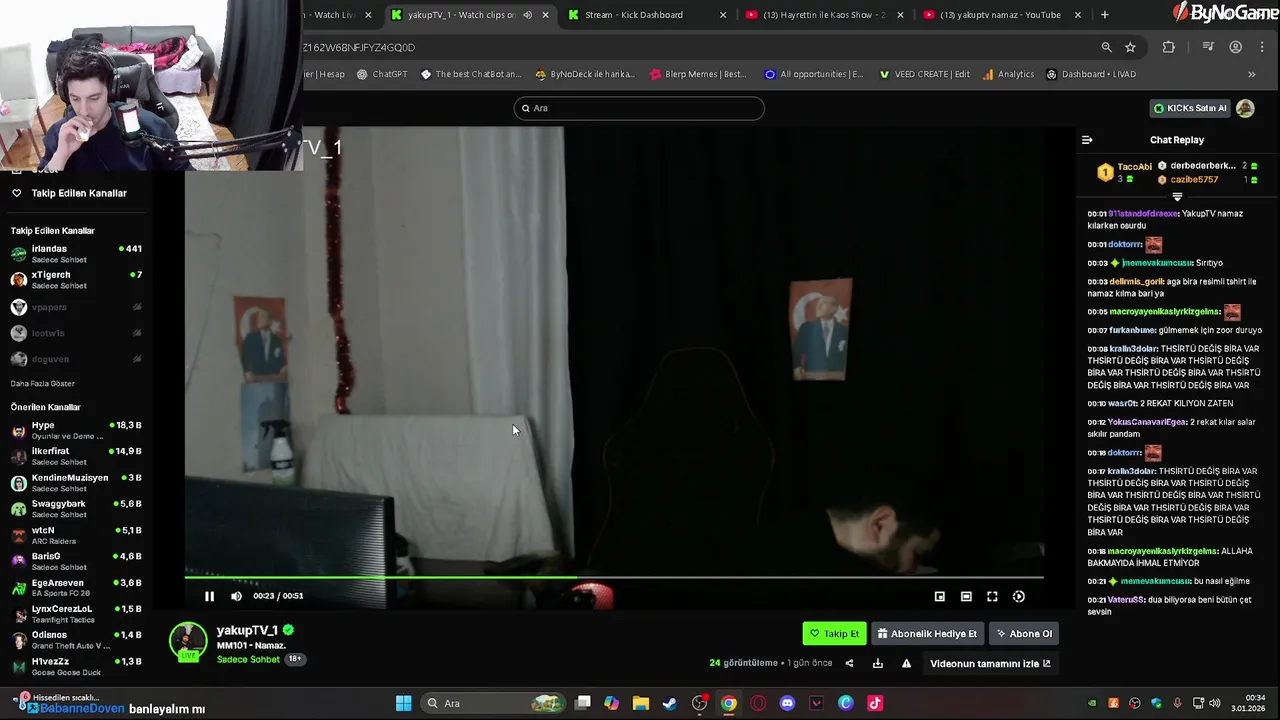Click the Ara search field on Kick
The width and height of the screenshot is (1280, 720).
(x=639, y=108)
